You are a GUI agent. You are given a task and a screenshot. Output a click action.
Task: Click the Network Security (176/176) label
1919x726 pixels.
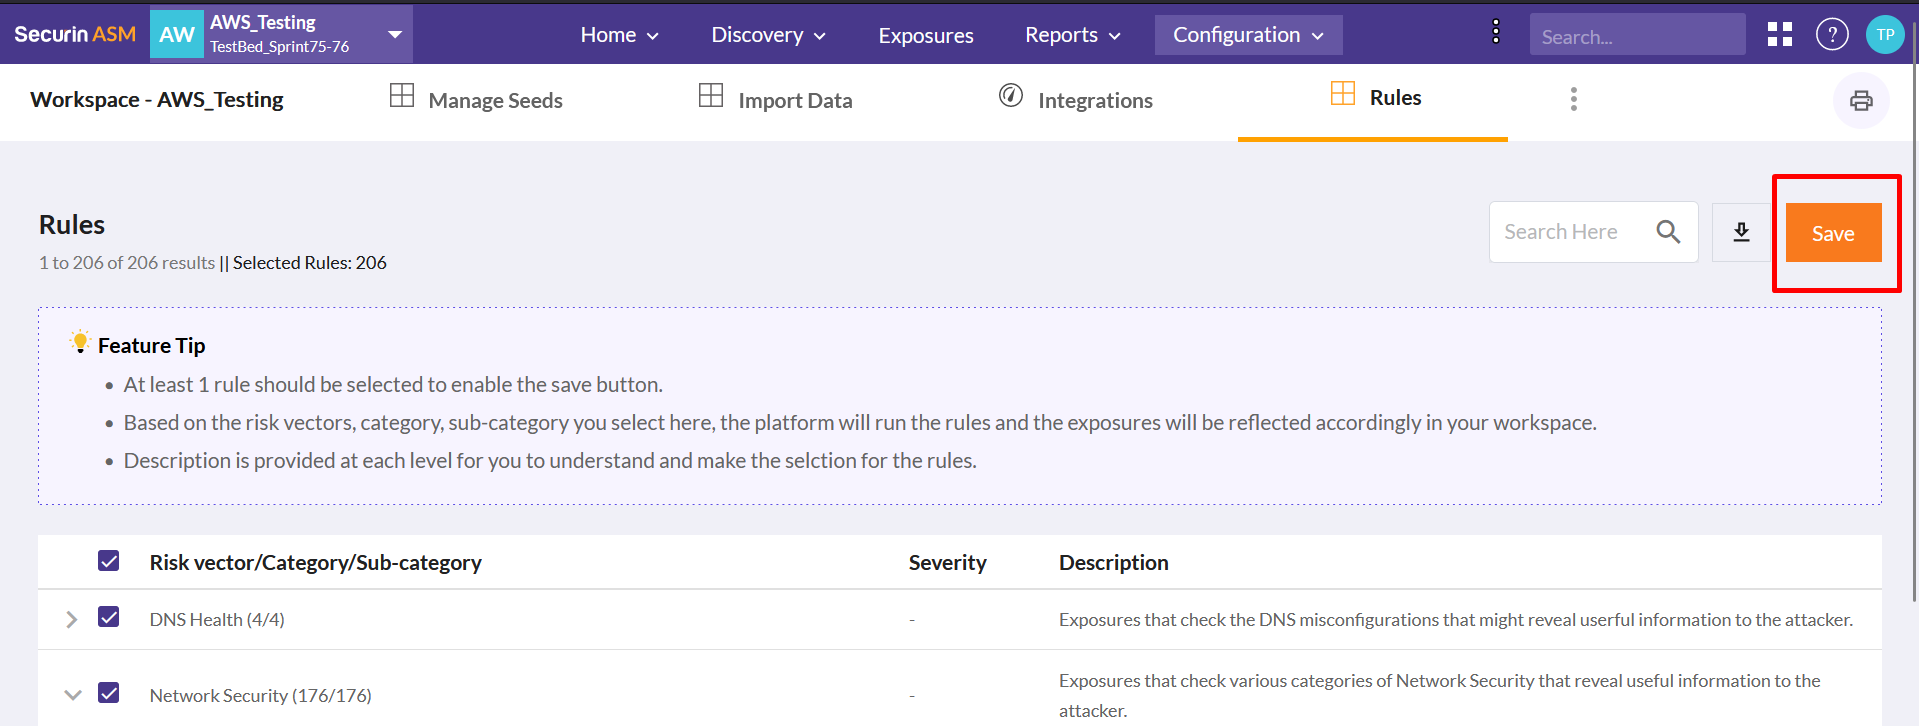pyautogui.click(x=260, y=696)
